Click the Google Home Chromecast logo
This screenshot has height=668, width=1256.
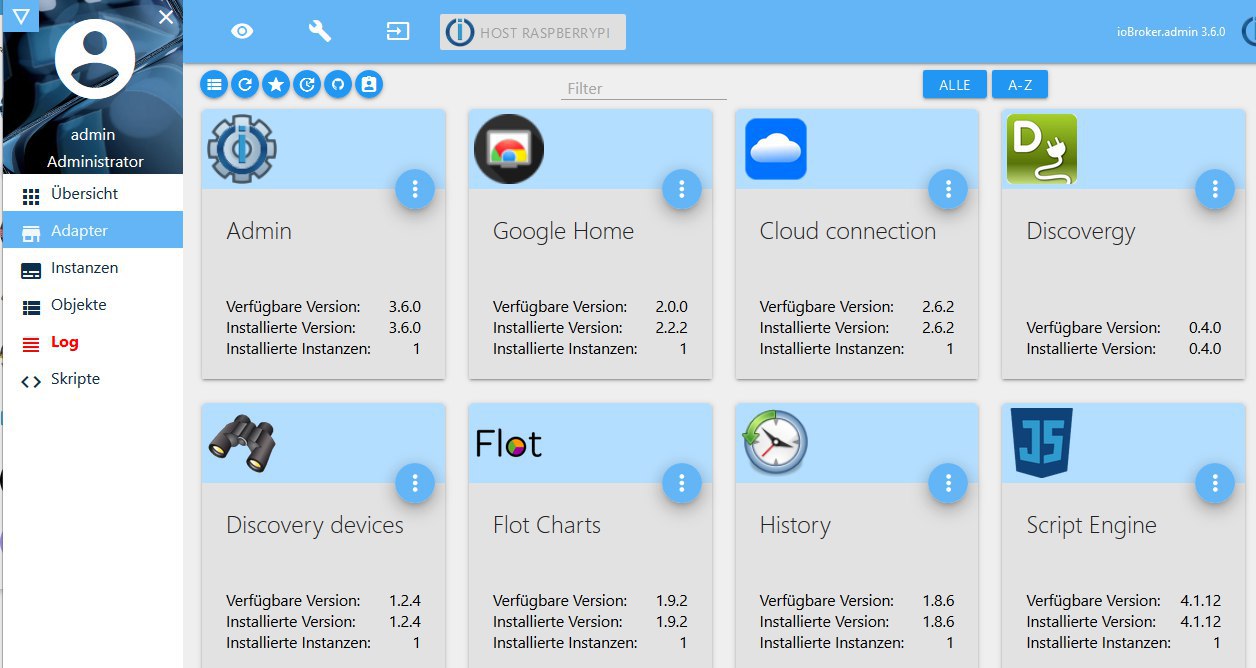pyautogui.click(x=509, y=149)
